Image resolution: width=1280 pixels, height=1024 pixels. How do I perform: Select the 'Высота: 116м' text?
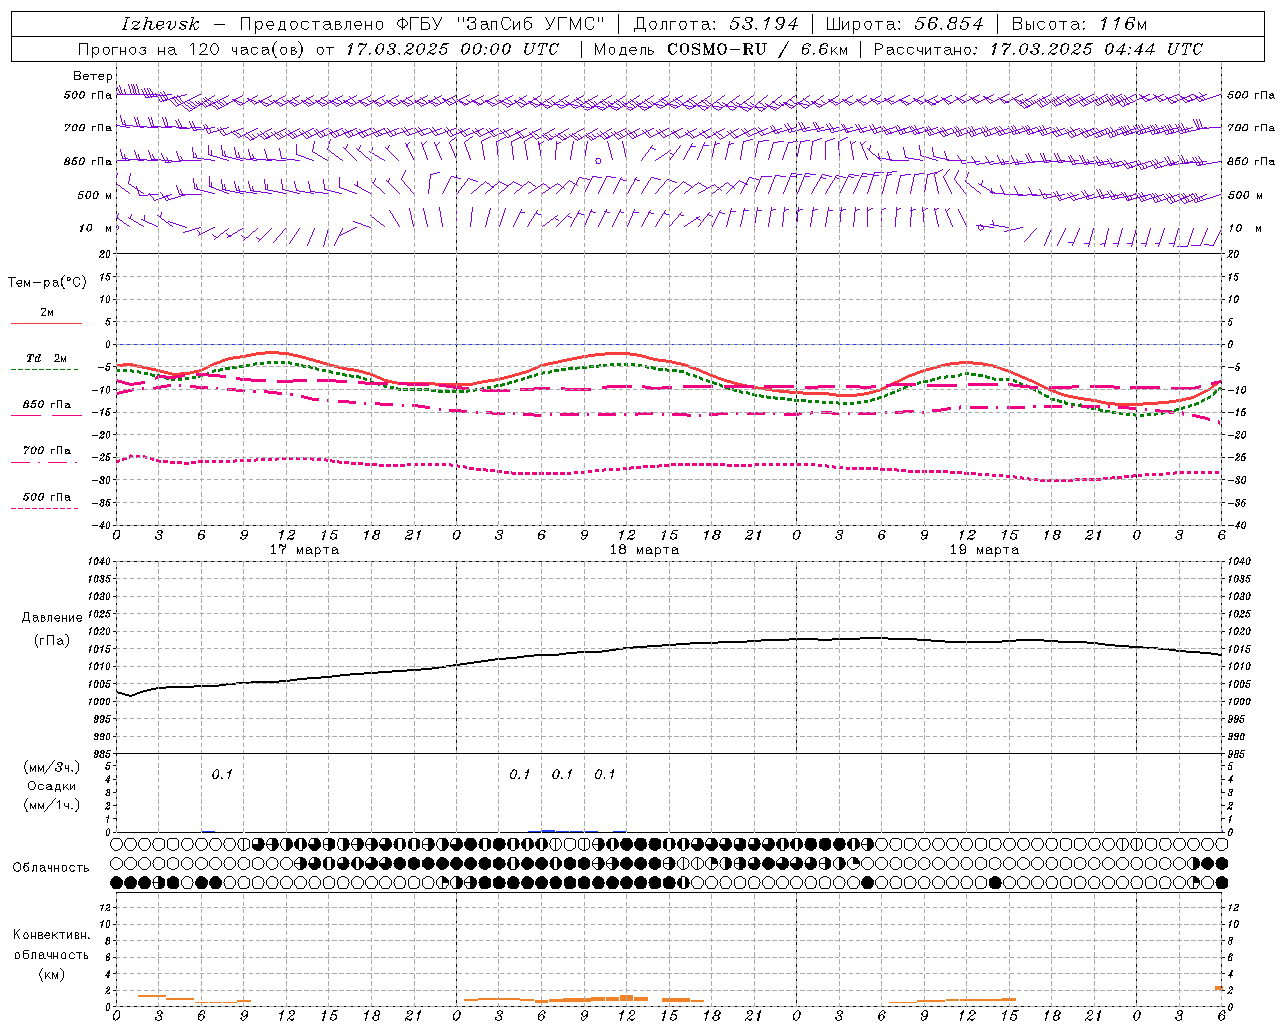tap(1080, 24)
